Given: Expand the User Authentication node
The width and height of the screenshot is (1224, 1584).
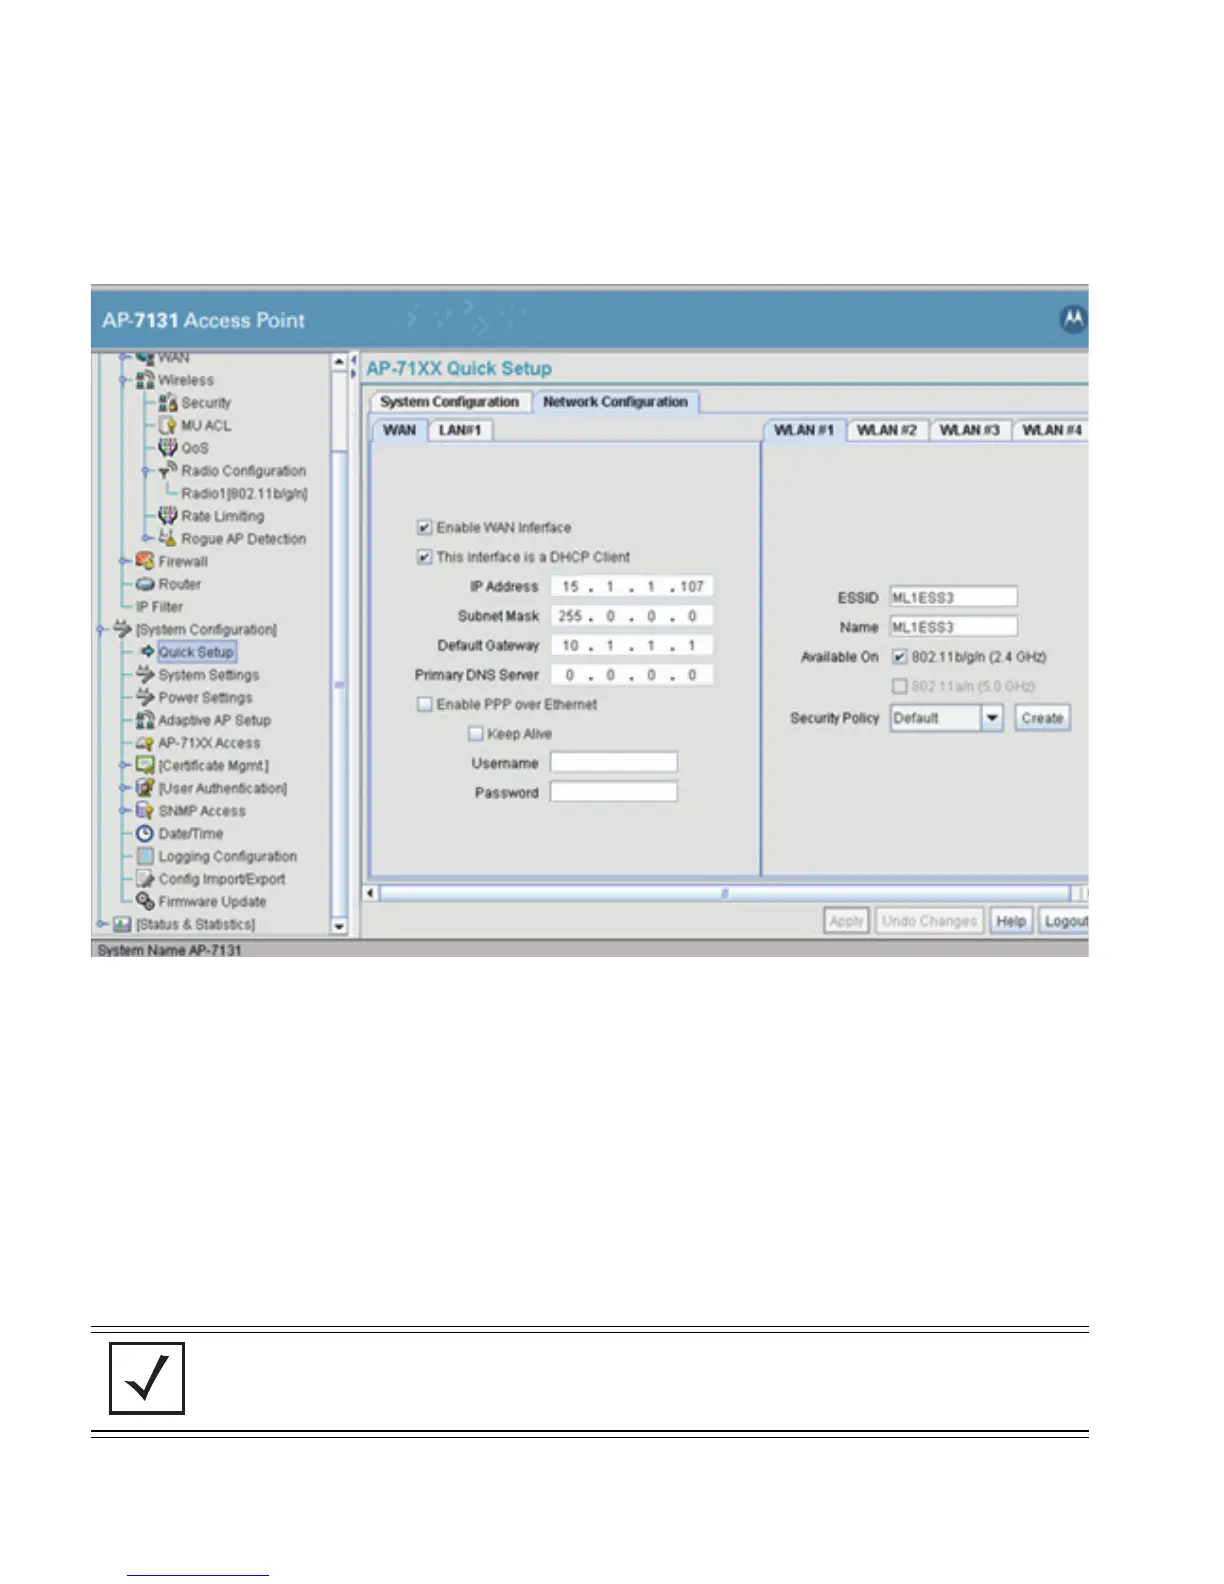Looking at the screenshot, I should 123,788.
